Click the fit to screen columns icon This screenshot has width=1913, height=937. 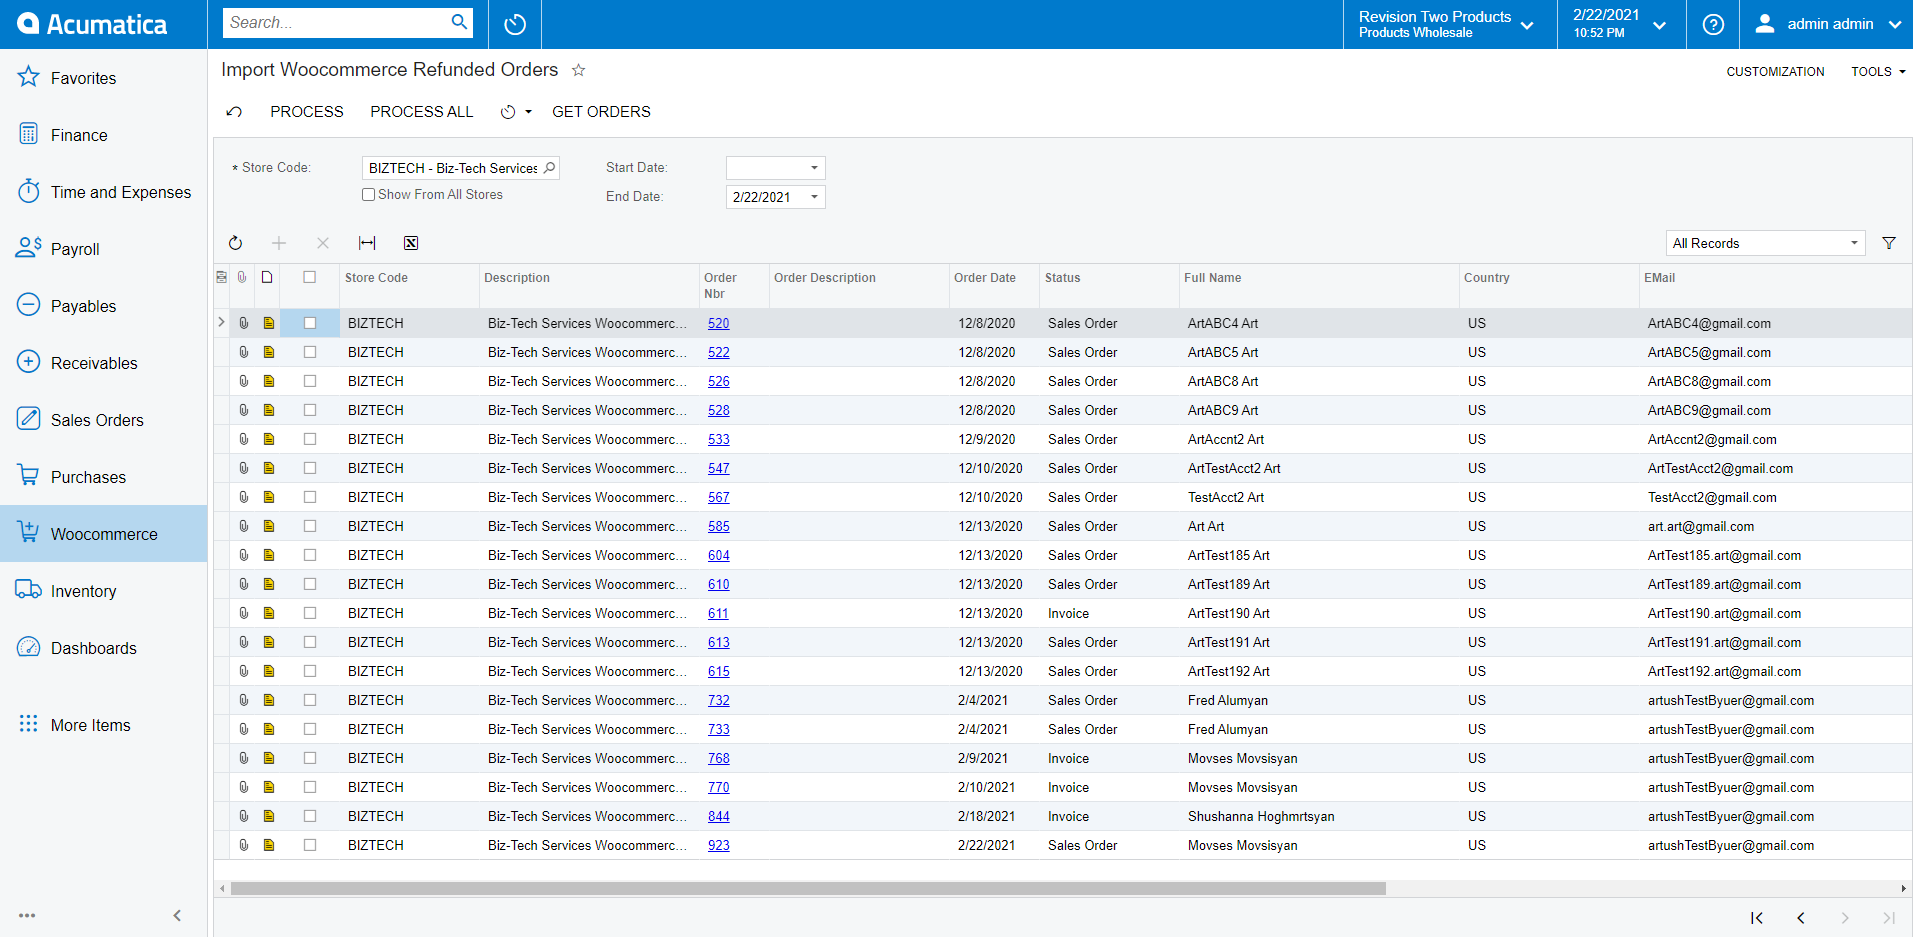point(367,243)
